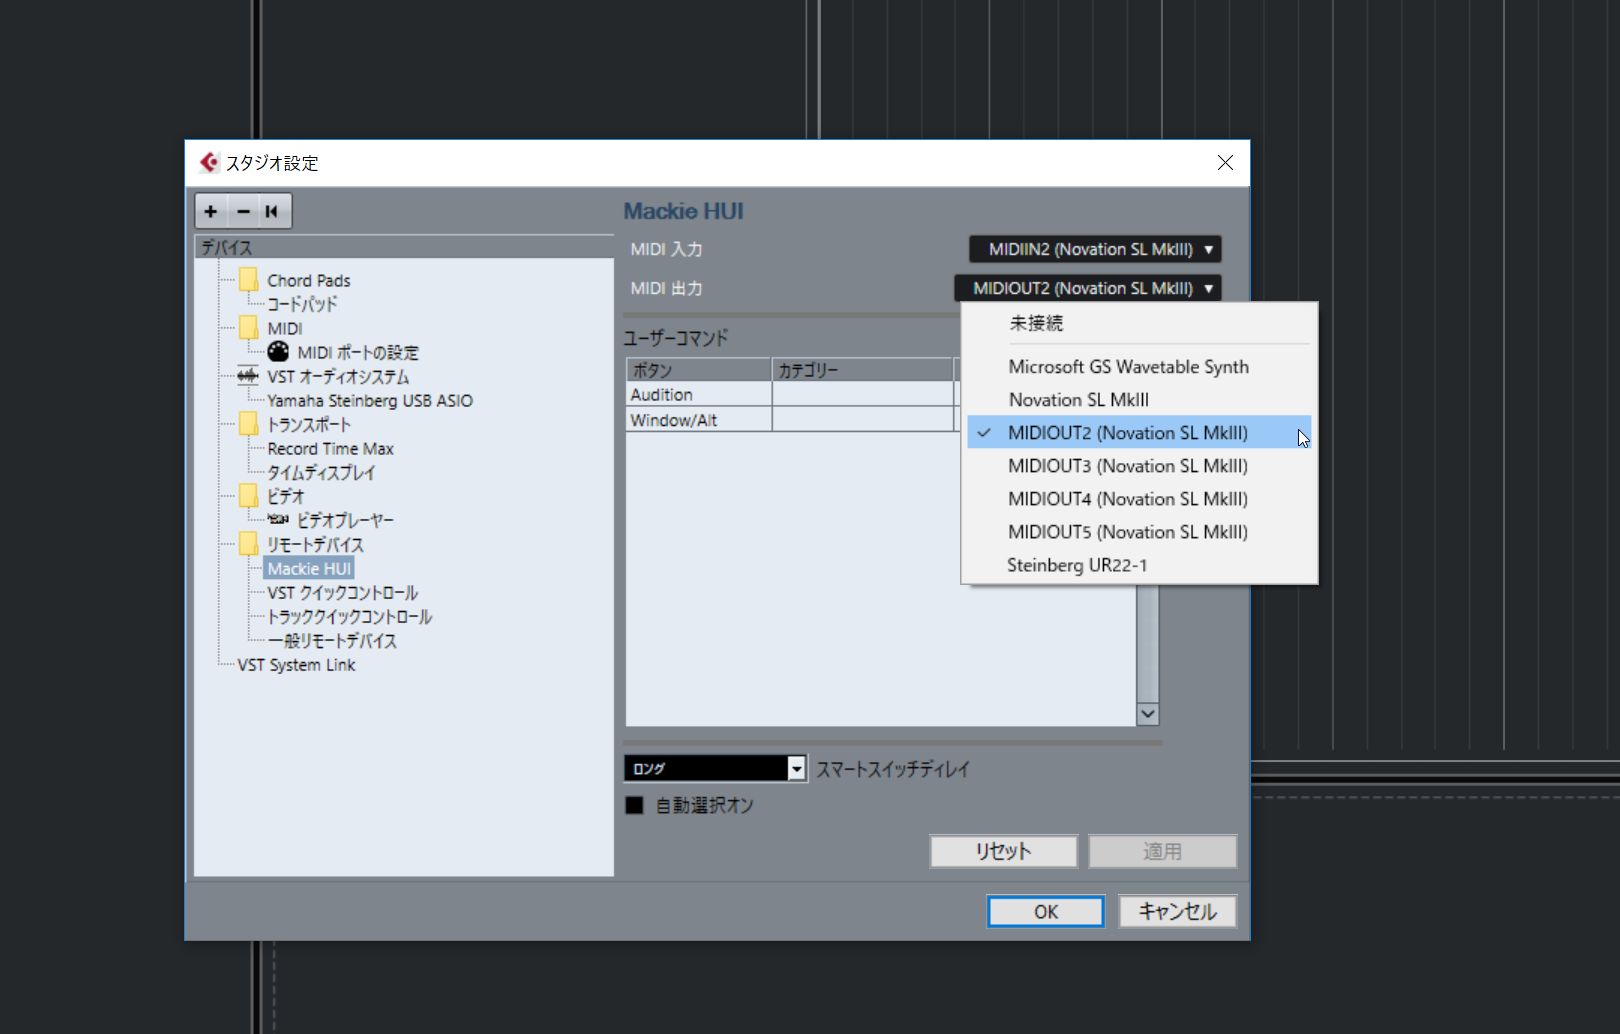The height and width of the screenshot is (1034, 1620).
Task: Select VST System Link tree item
Action: pos(296,664)
